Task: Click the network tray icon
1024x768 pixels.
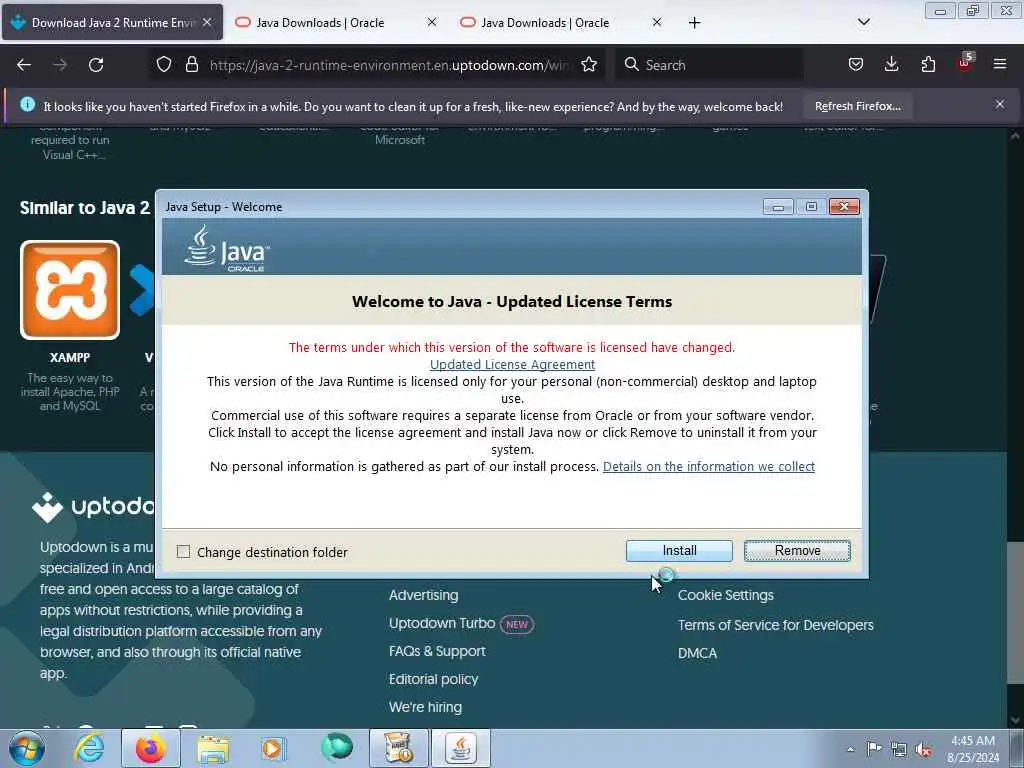Action: tap(899, 749)
